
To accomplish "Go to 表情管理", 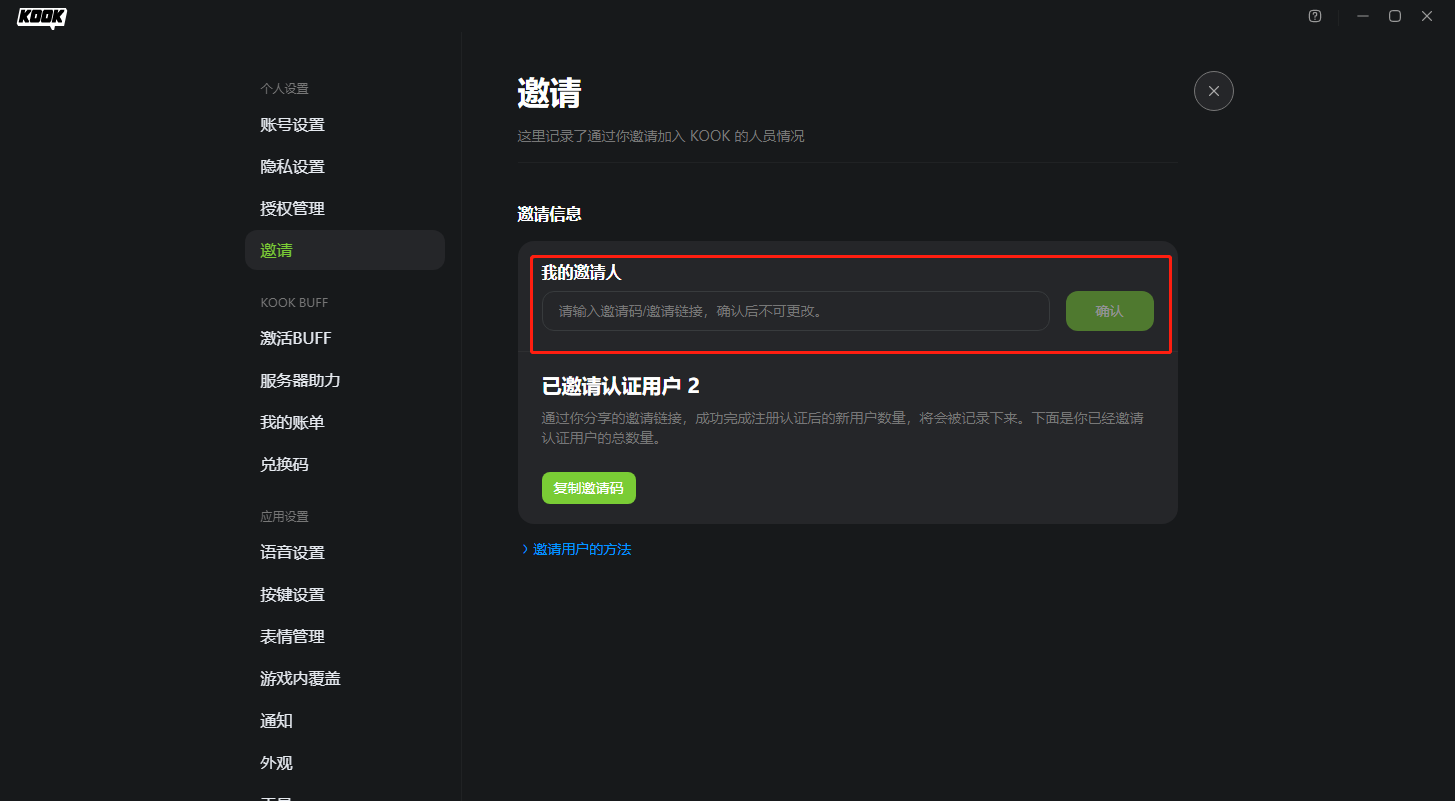I will [345, 637].
